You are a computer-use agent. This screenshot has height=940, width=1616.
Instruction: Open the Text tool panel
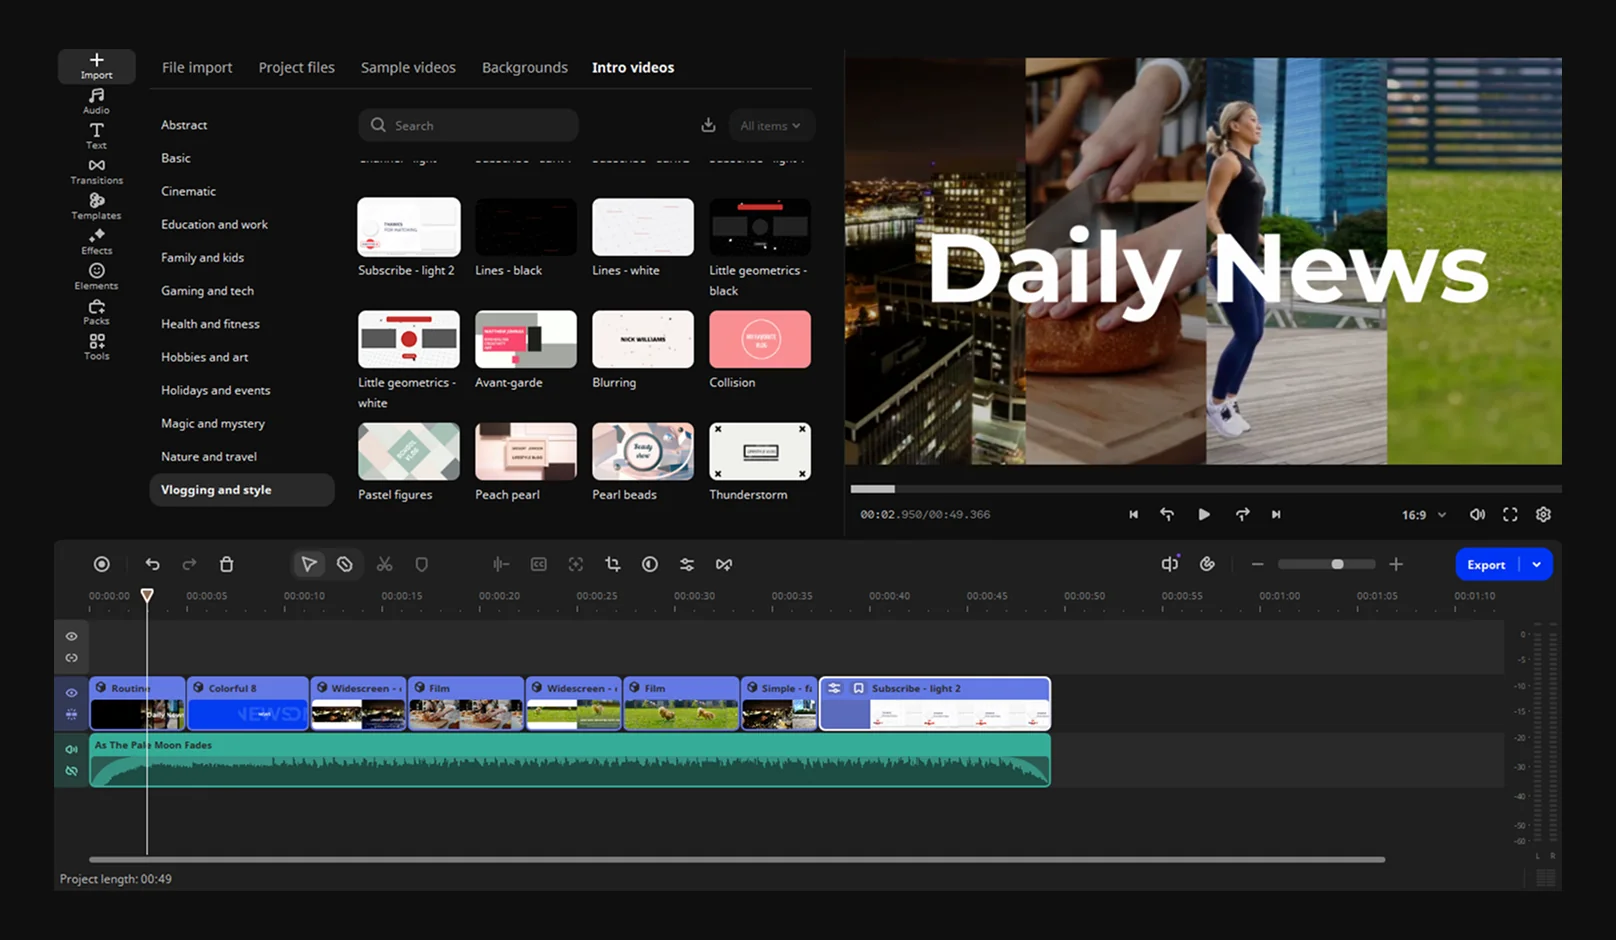coord(96,136)
